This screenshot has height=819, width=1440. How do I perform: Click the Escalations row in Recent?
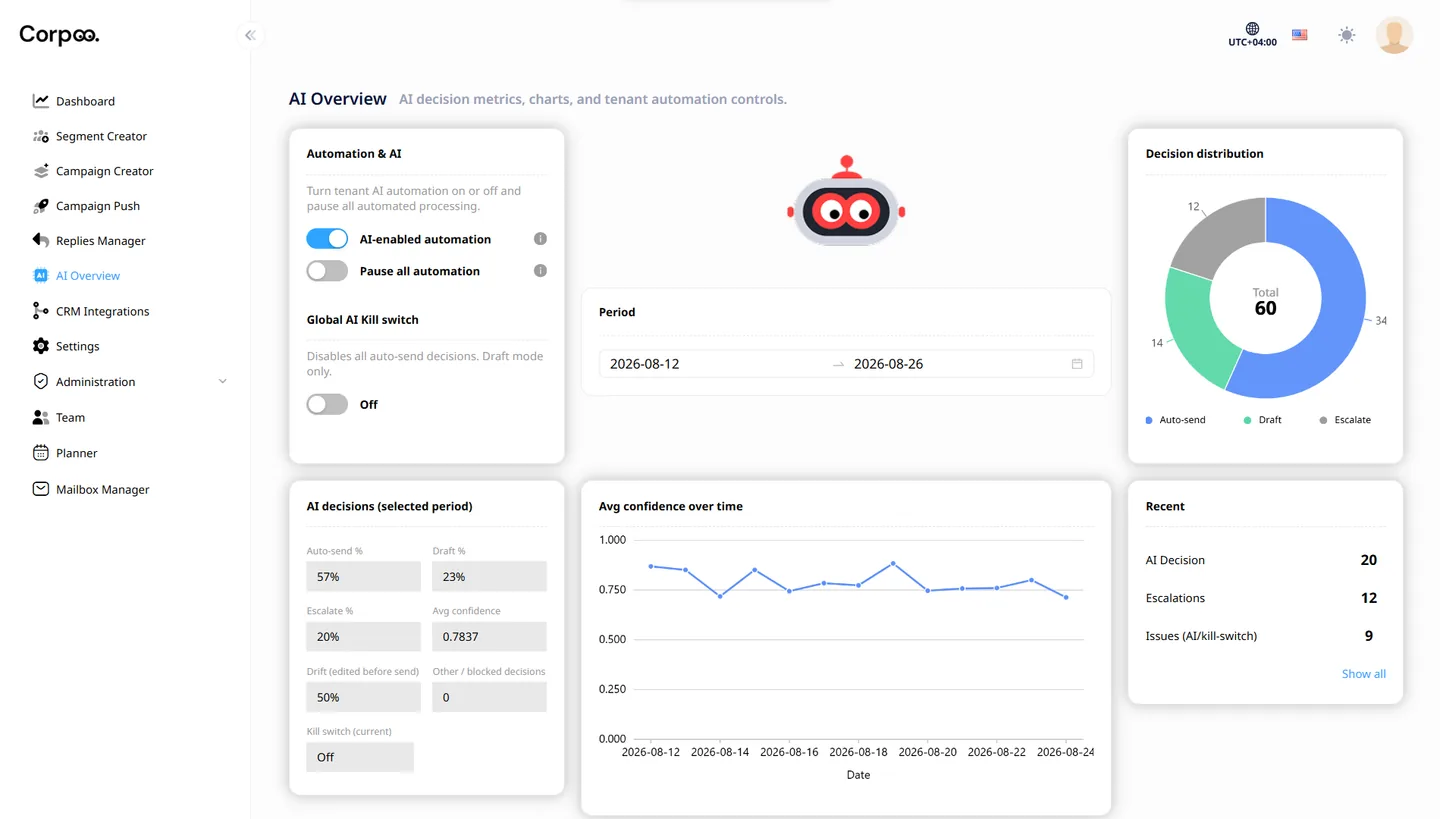click(x=1265, y=598)
